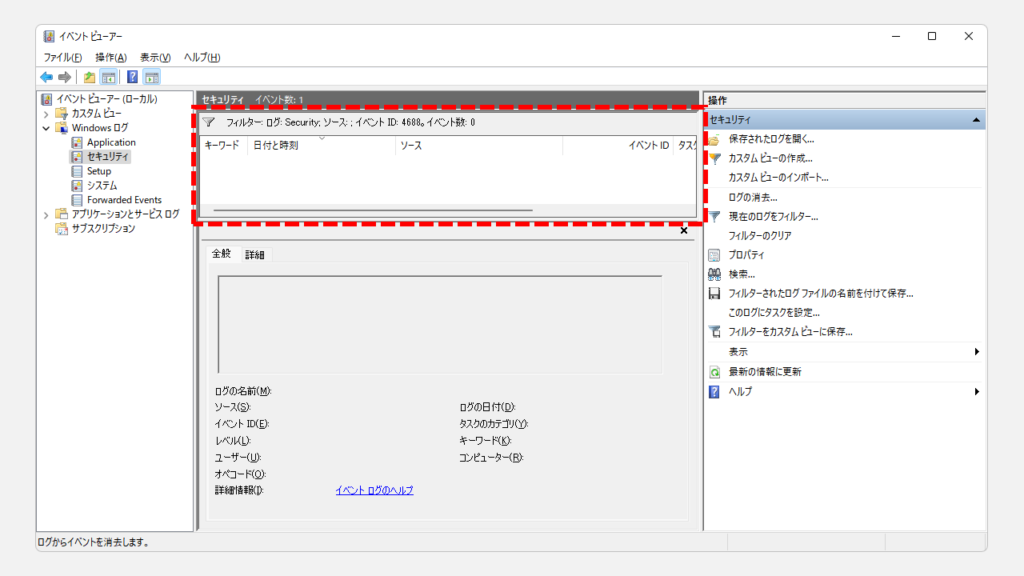
Task: Click the event description text box
Action: pos(440,325)
